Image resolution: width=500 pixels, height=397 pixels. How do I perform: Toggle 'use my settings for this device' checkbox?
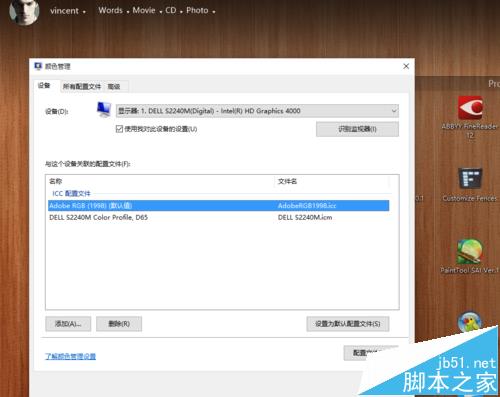coord(119,129)
